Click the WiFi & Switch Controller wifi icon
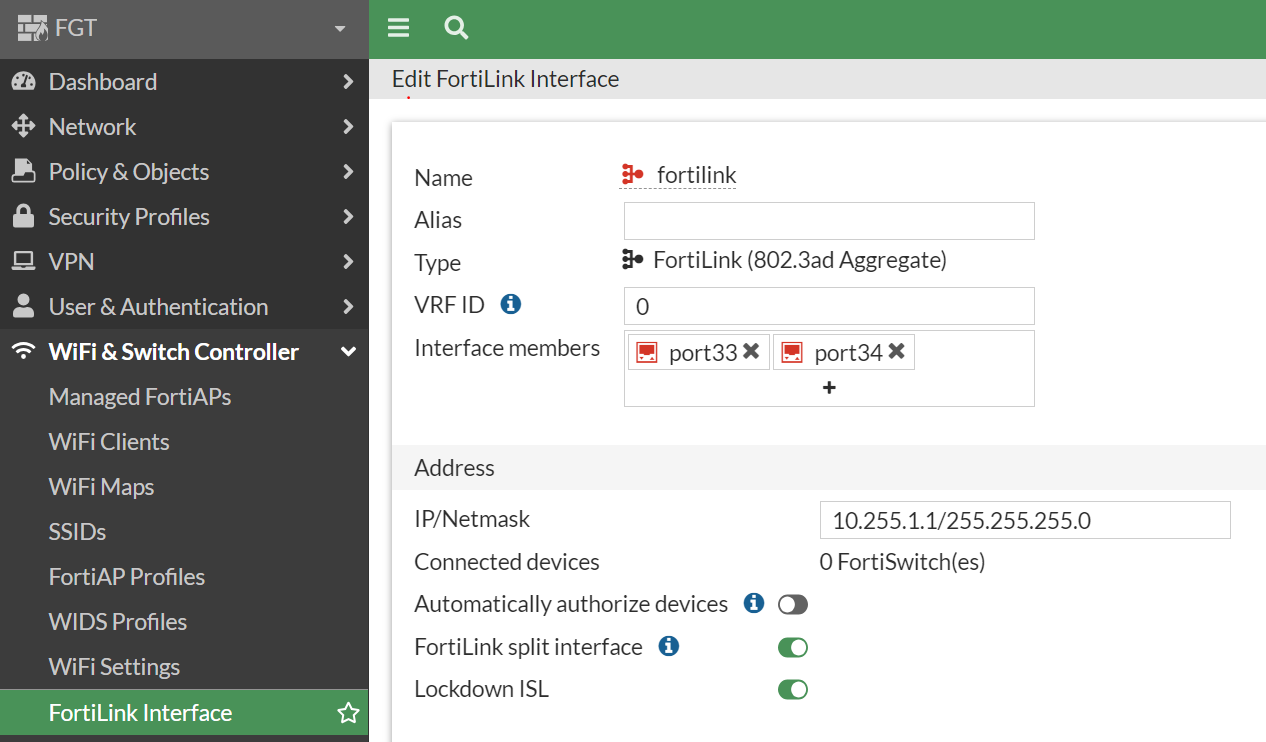 [x=23, y=352]
